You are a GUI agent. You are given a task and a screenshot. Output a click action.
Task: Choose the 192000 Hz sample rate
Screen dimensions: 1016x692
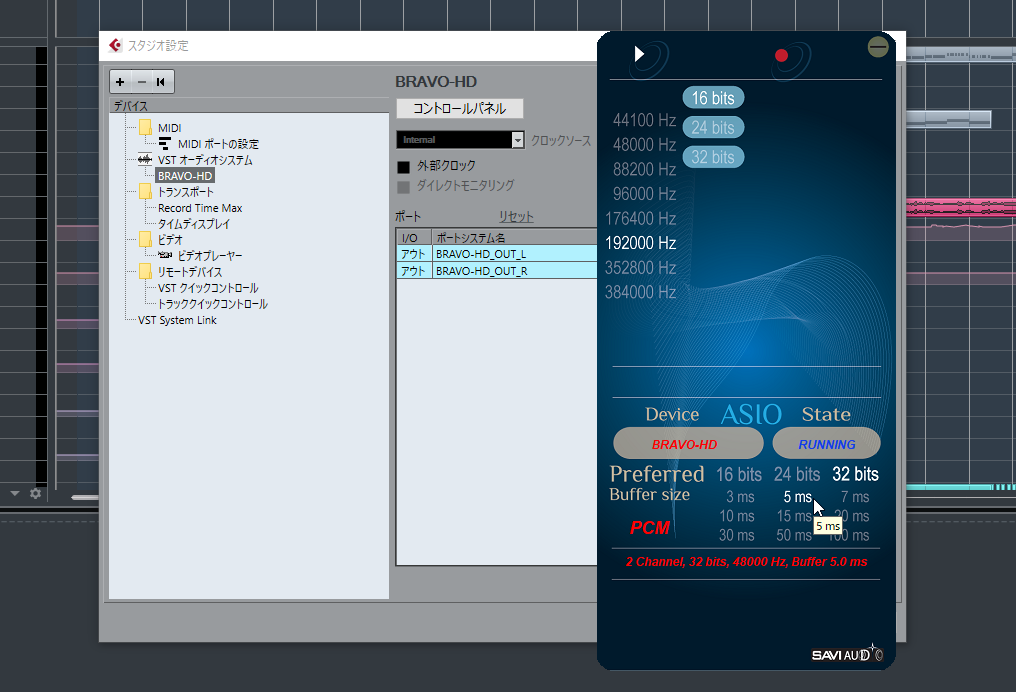pyautogui.click(x=640, y=243)
